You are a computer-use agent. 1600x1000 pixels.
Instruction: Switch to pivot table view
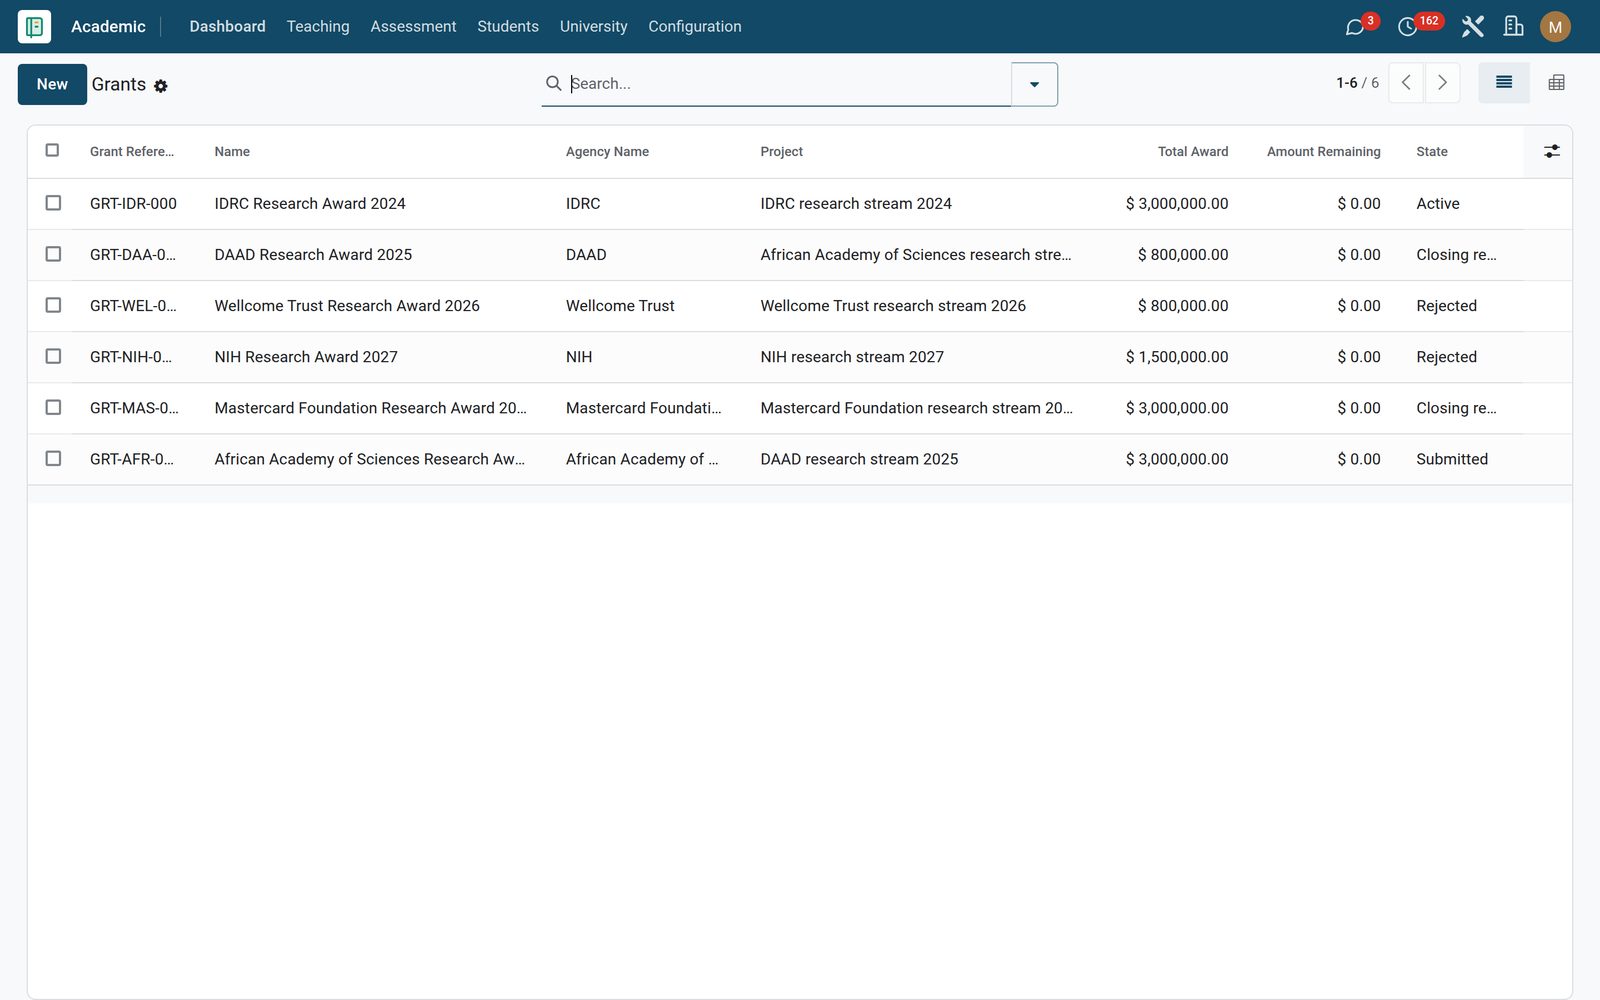click(1556, 83)
